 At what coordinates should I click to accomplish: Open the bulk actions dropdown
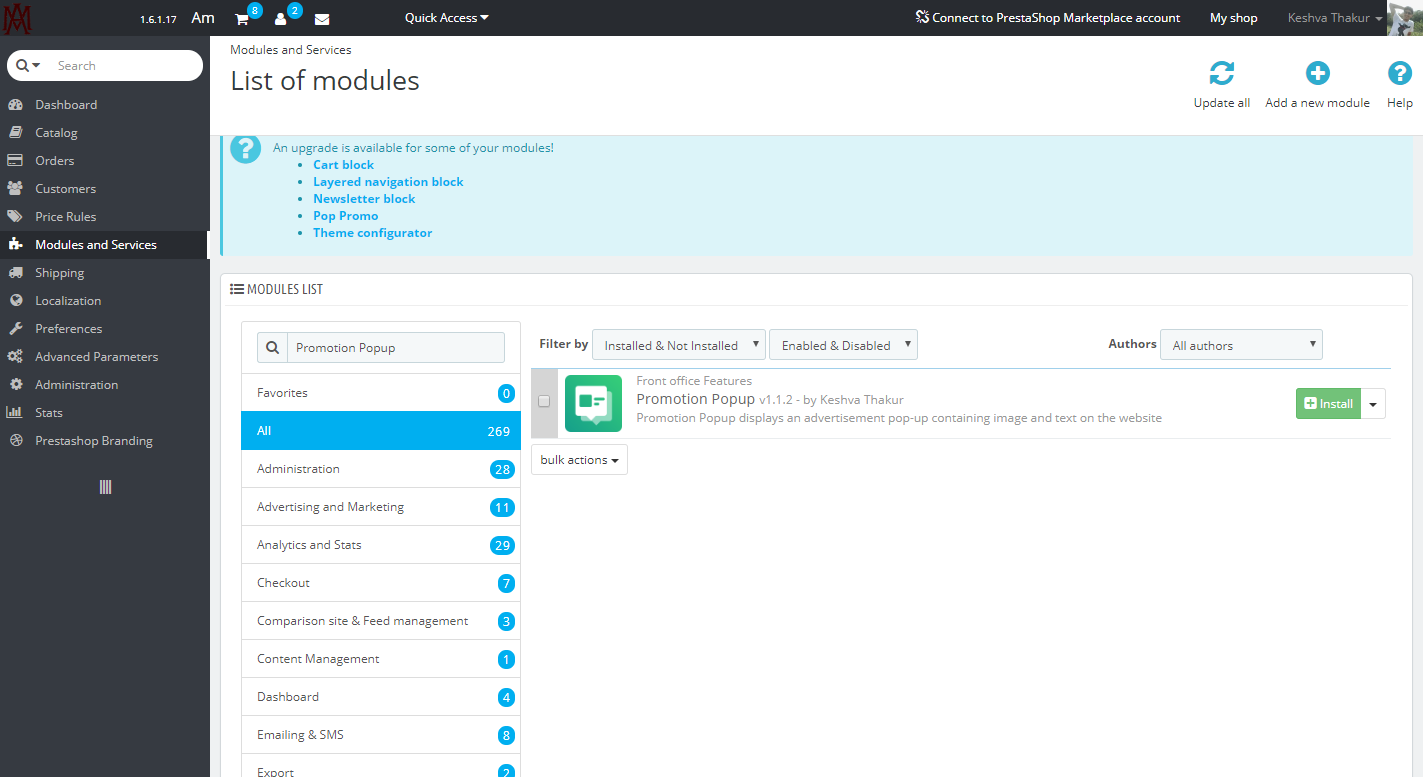[x=579, y=460]
